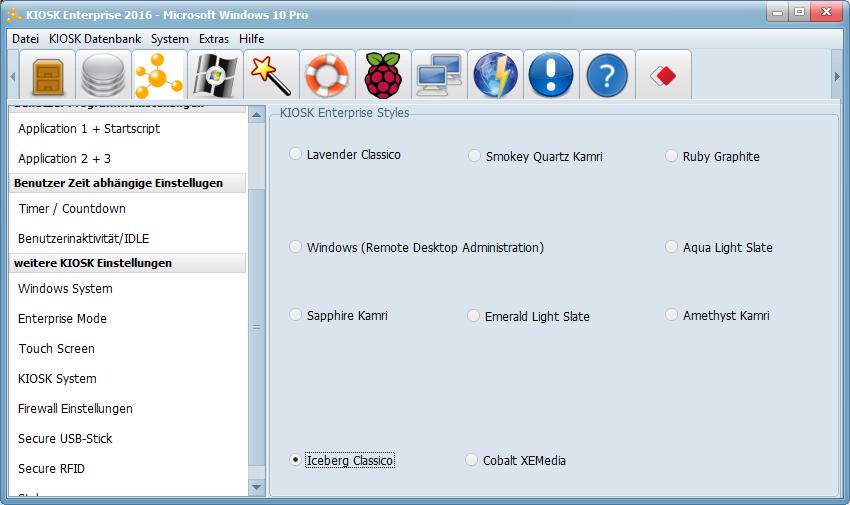Click sidebar scrollbar down arrow
The image size is (850, 505).
[x=257, y=487]
